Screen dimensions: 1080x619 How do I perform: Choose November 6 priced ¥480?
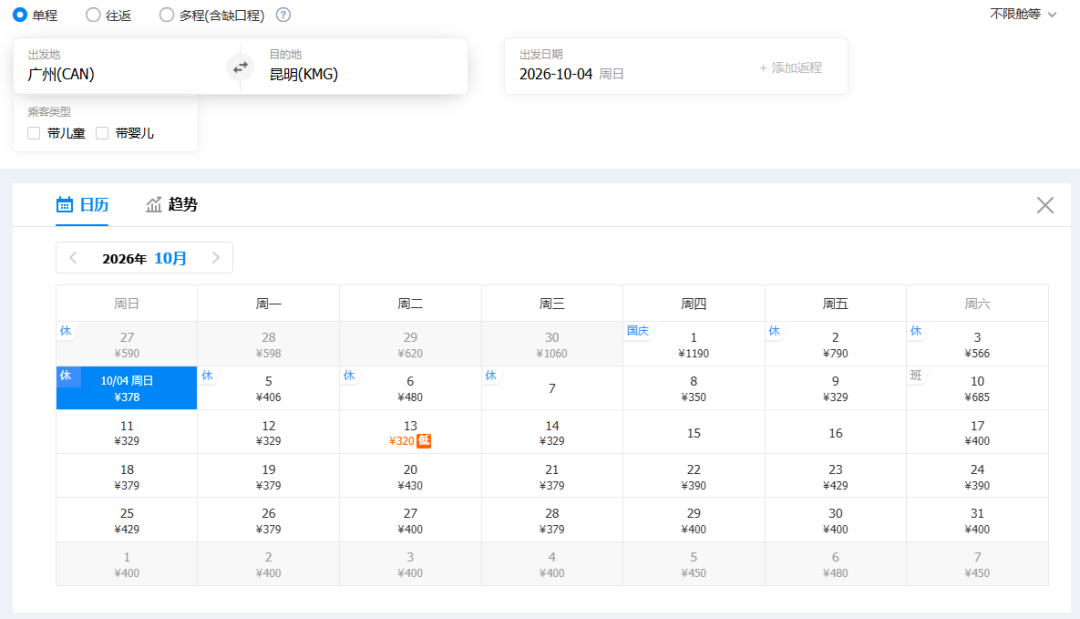point(835,564)
